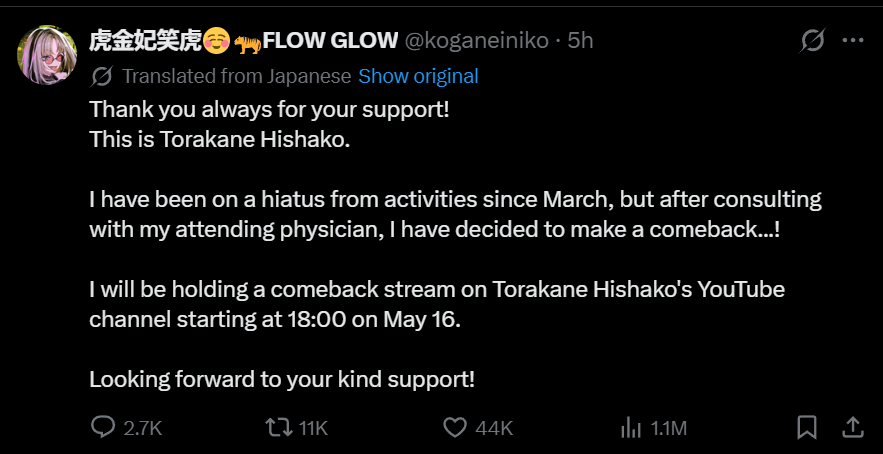883x454 pixels.
Task: Open the three-dot More options menu
Action: (853, 41)
